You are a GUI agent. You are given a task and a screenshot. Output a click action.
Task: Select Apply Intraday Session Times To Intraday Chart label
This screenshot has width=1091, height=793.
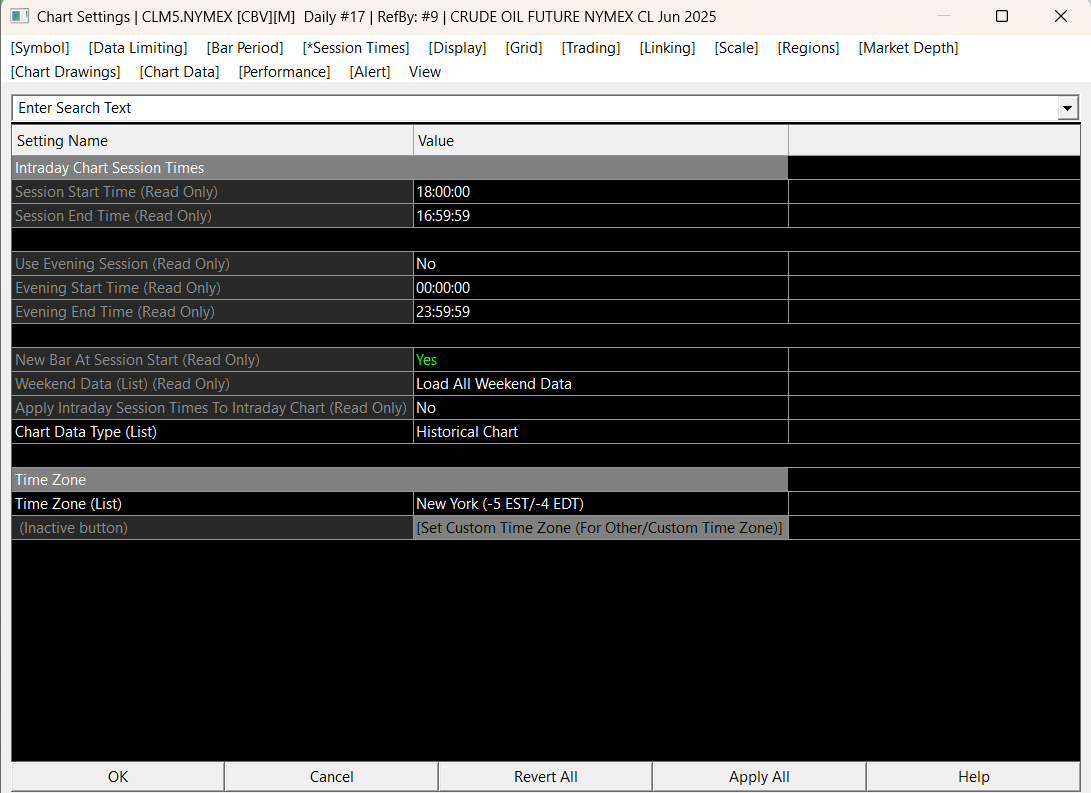(x=212, y=408)
